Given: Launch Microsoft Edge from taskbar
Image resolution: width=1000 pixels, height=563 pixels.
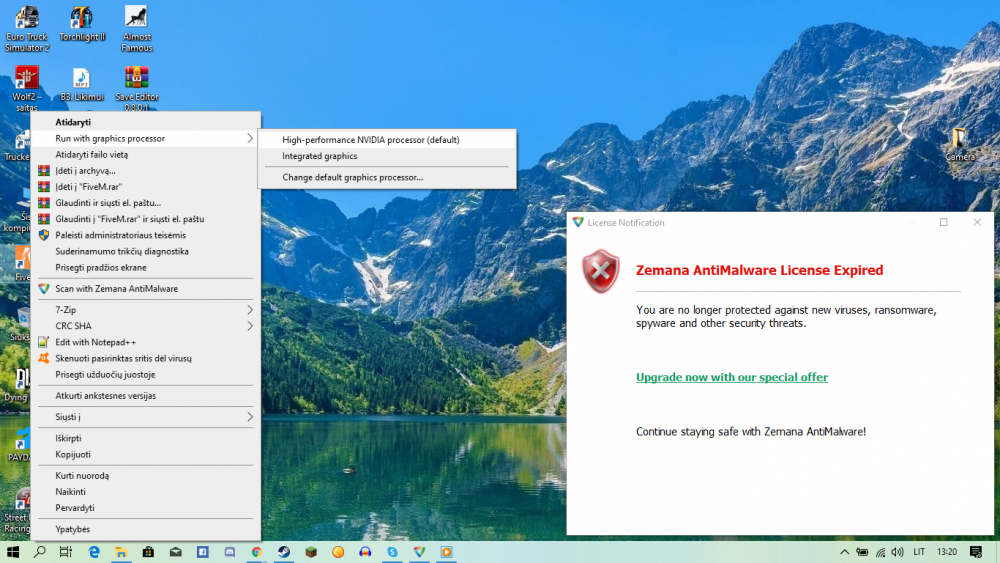Looking at the screenshot, I should 94,552.
